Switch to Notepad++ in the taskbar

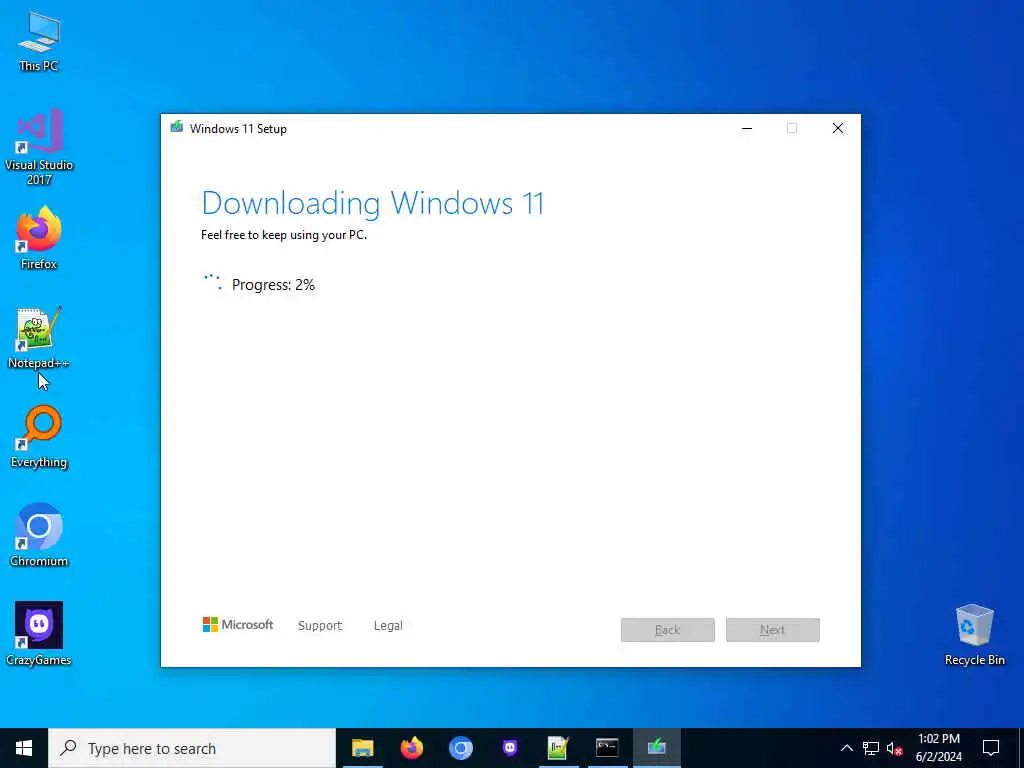[558, 748]
